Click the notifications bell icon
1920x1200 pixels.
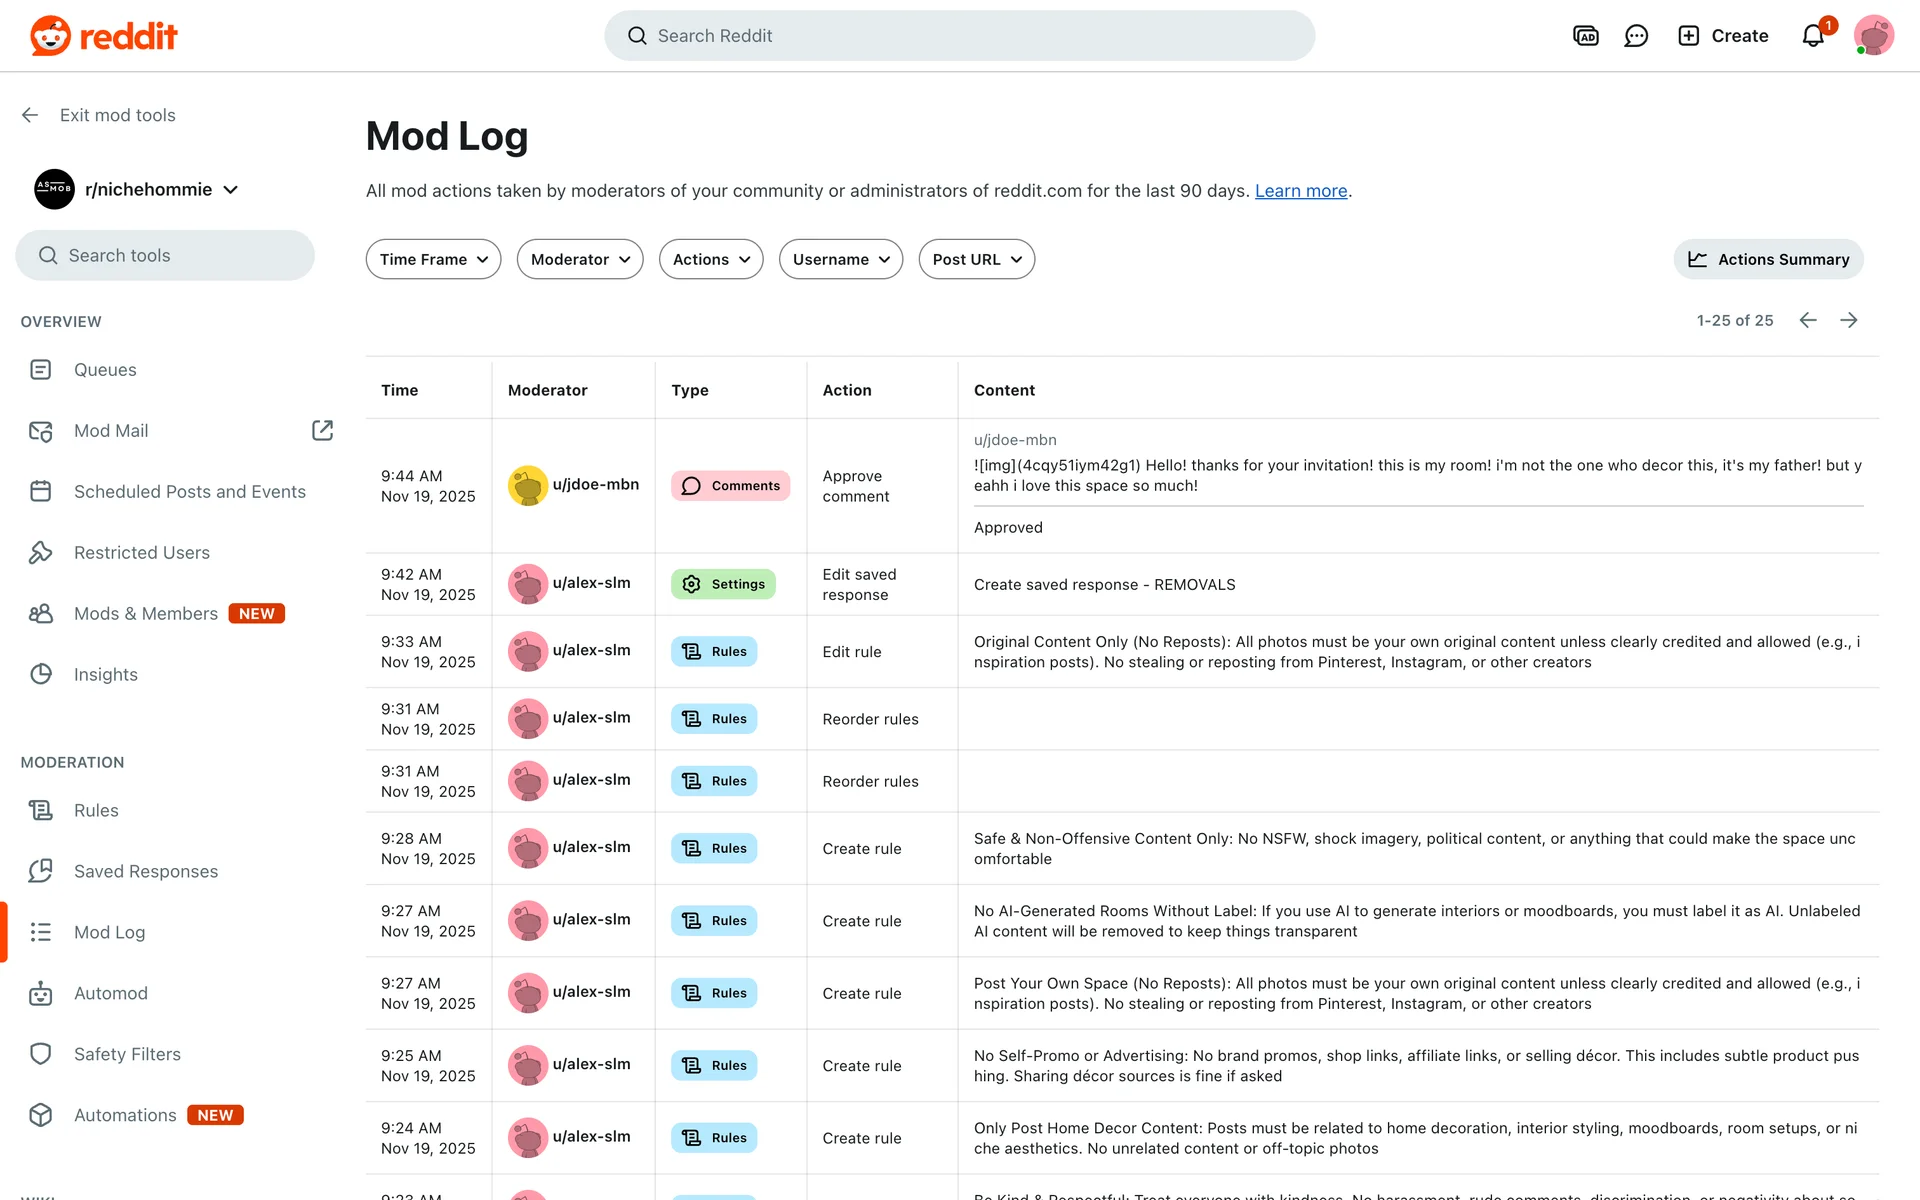click(x=1813, y=36)
